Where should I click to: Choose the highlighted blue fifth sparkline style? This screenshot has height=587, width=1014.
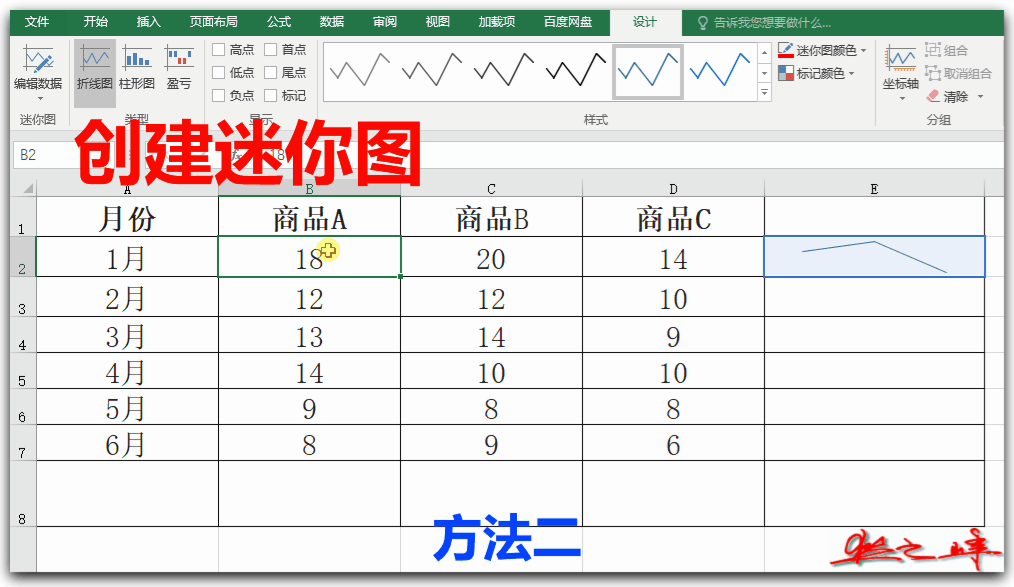(648, 71)
